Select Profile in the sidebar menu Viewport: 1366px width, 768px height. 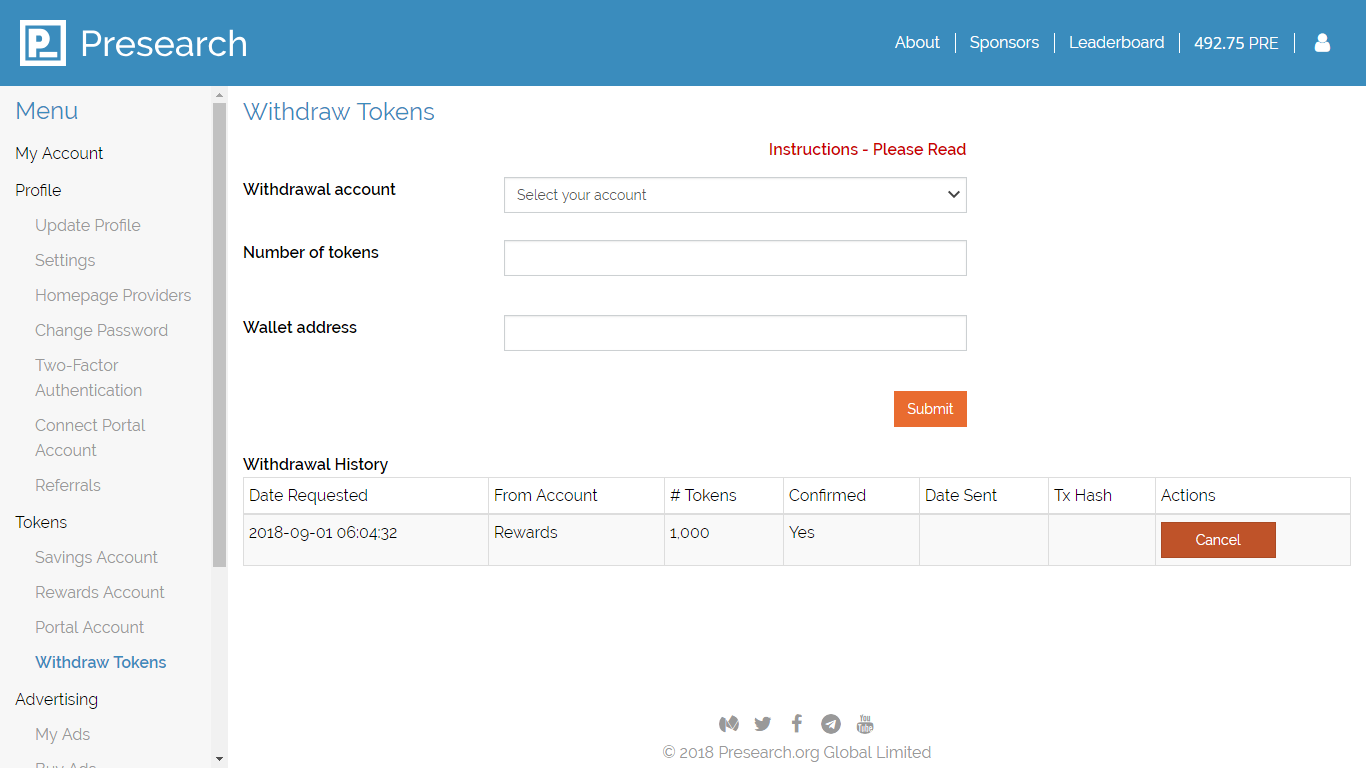tap(38, 190)
